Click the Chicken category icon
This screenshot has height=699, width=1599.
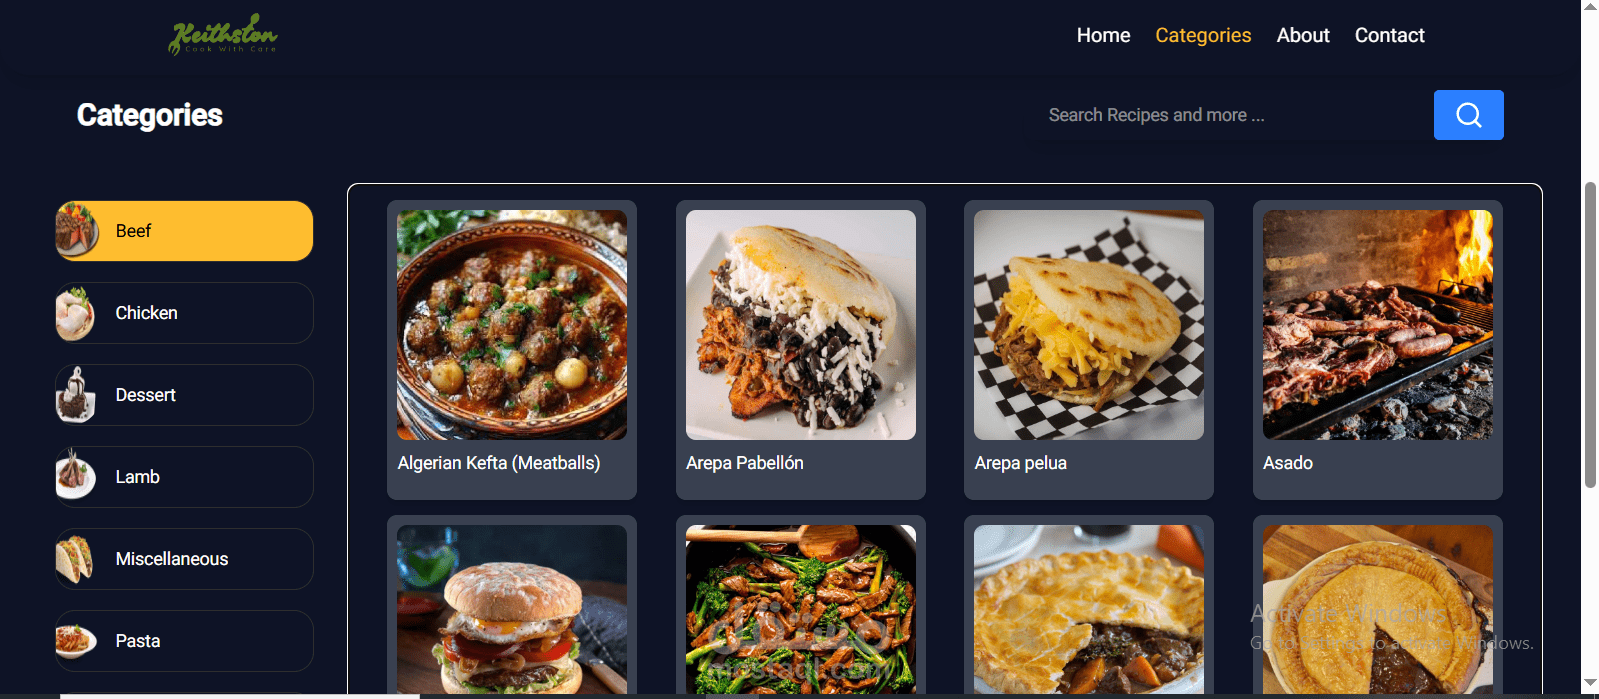pyautogui.click(x=76, y=313)
